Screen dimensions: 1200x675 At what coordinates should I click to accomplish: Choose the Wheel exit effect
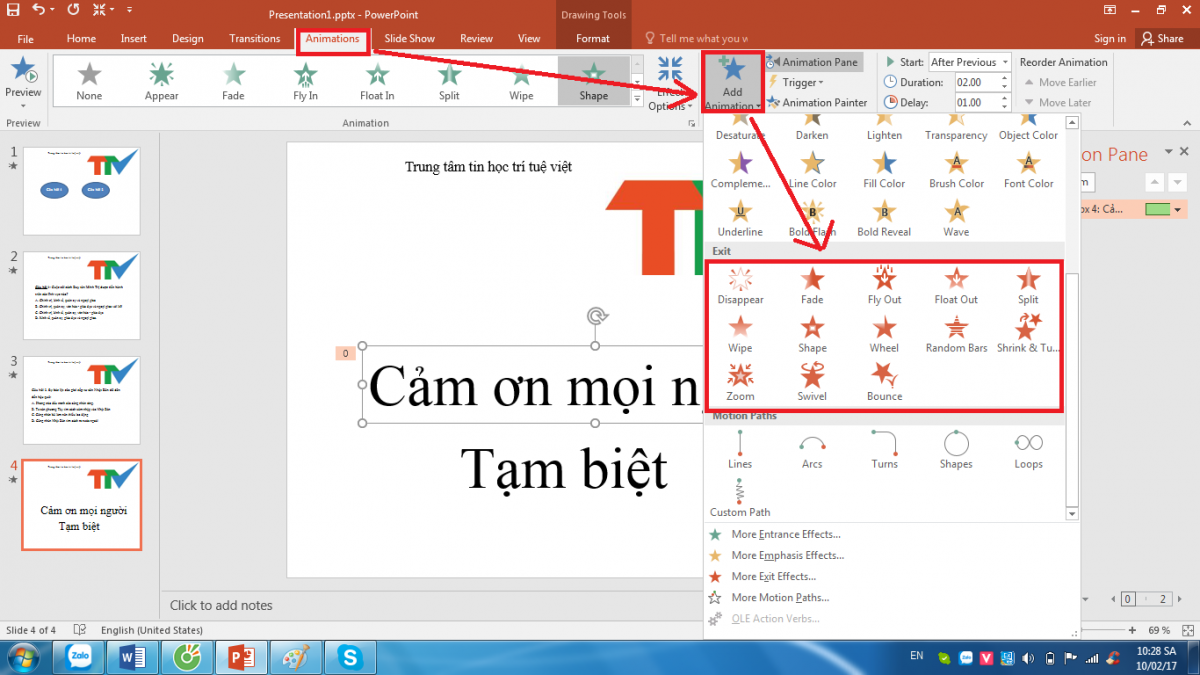coord(884,334)
